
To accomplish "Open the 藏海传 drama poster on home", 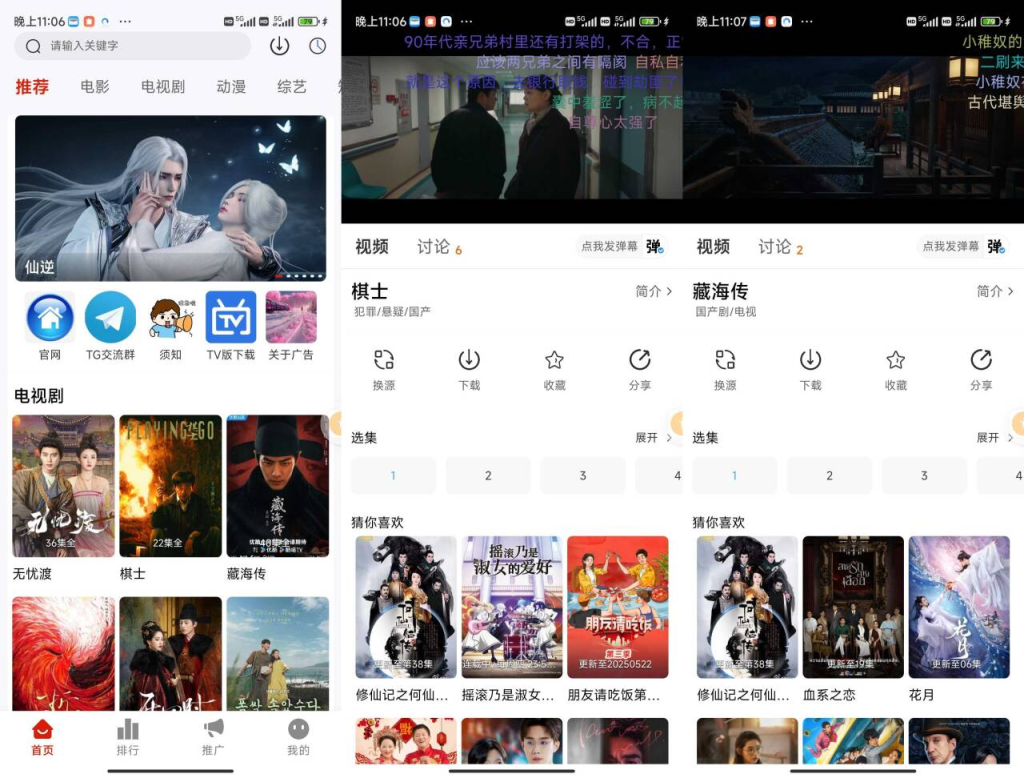I will coord(278,486).
